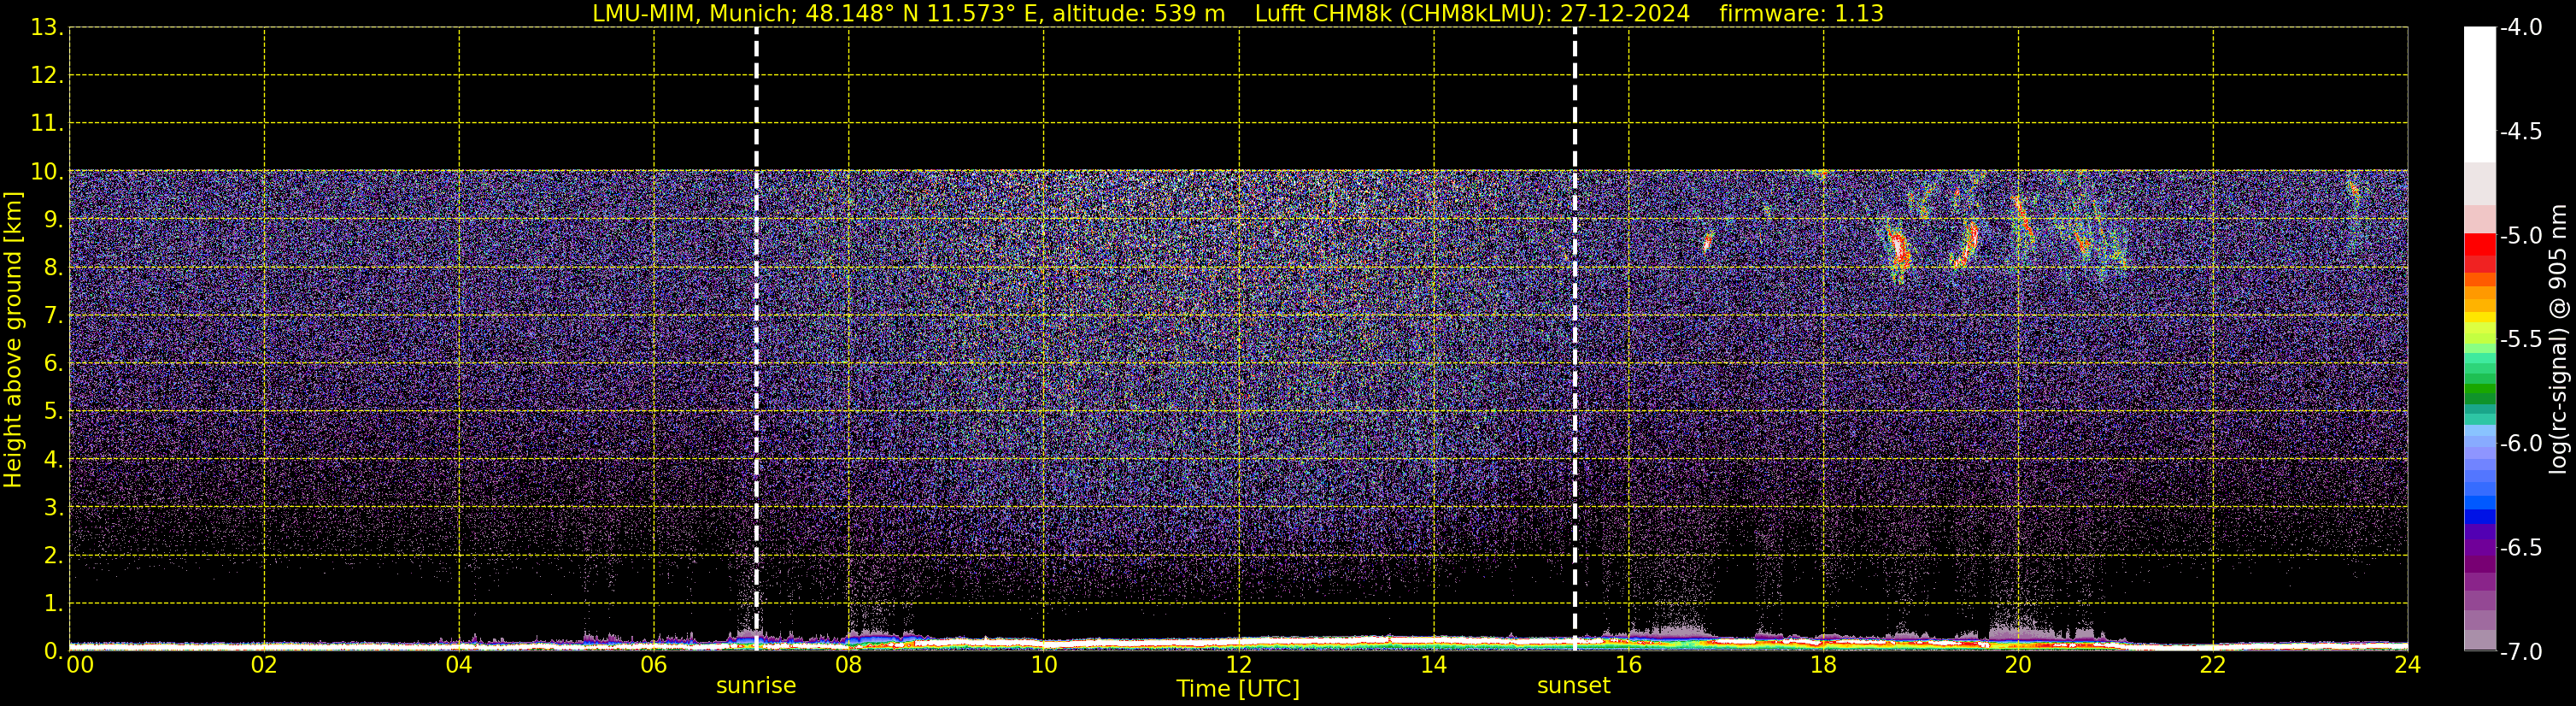Click the 'log(rc-signal) @ 905 nm' colorbar title
Screen dimensions: 2576x706
(x=2558, y=339)
